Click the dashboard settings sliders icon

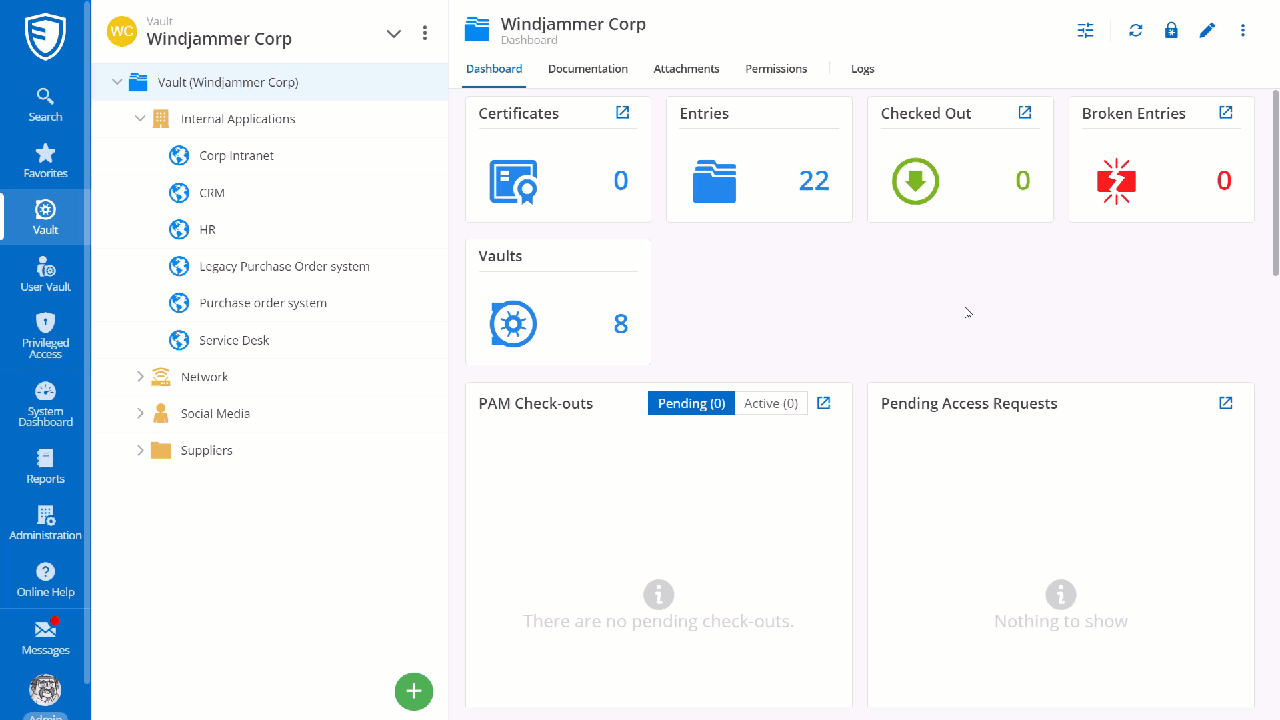point(1085,31)
